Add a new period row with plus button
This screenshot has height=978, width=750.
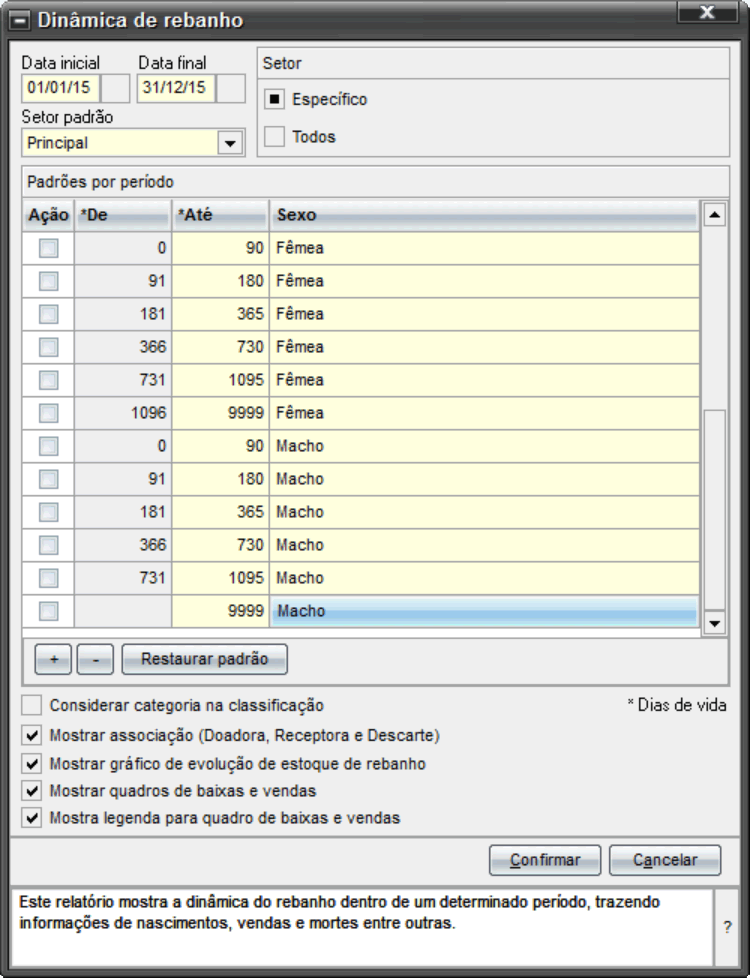tap(53, 659)
